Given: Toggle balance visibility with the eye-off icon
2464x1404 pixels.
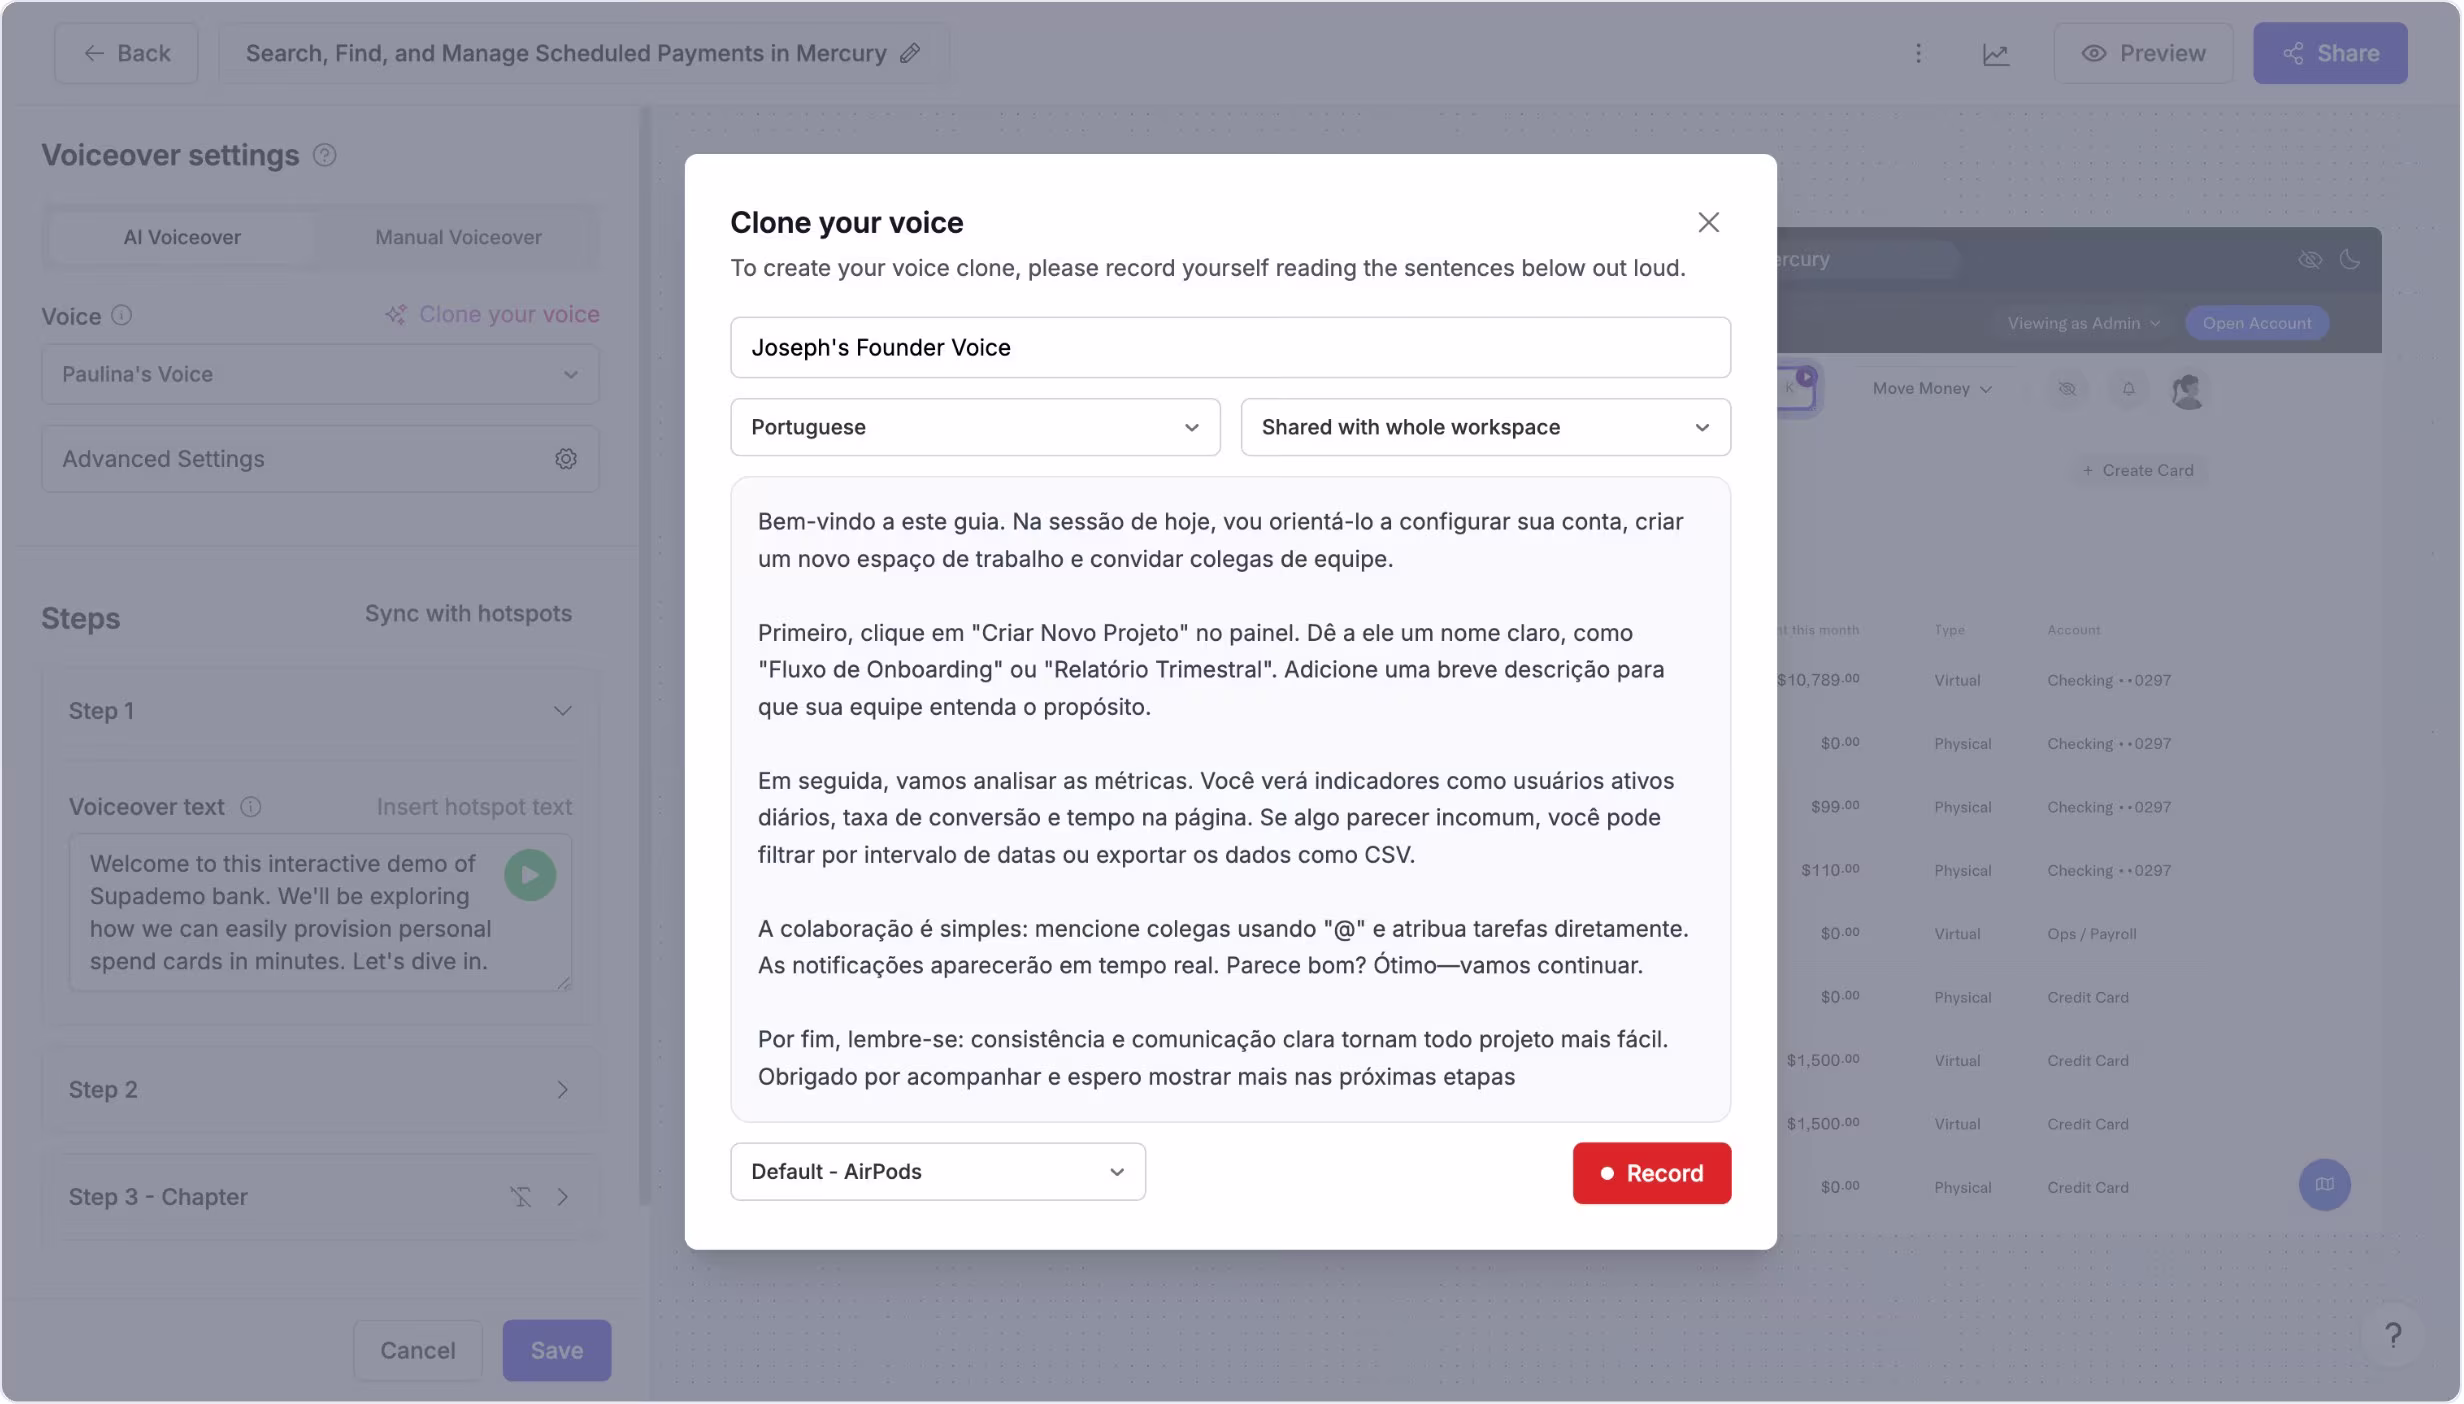Looking at the screenshot, I should tap(2311, 259).
